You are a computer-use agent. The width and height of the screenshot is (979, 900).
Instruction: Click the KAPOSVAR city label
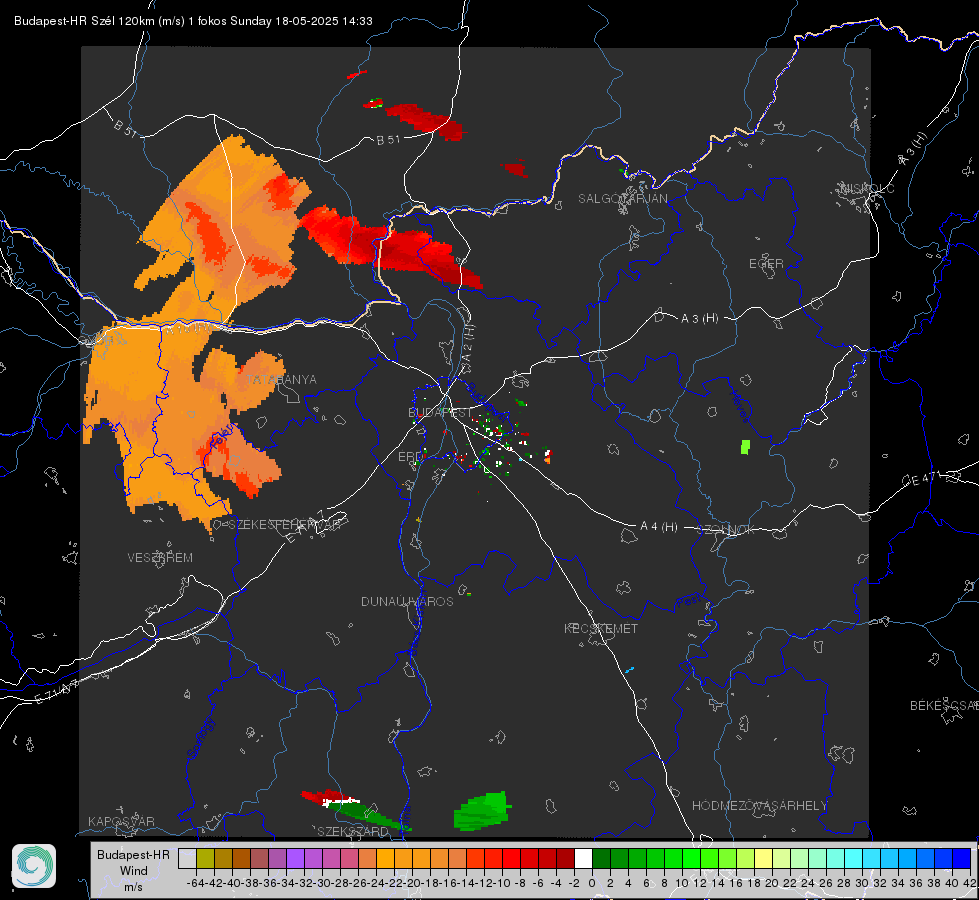coord(121,821)
